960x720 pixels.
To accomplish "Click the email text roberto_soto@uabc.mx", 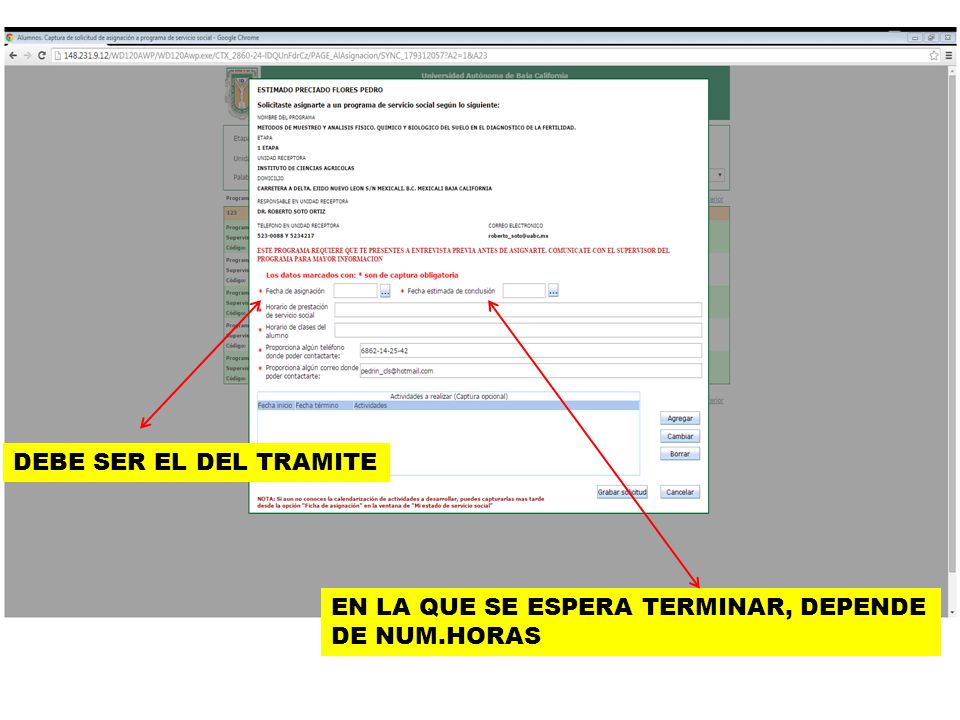I will [x=518, y=236].
